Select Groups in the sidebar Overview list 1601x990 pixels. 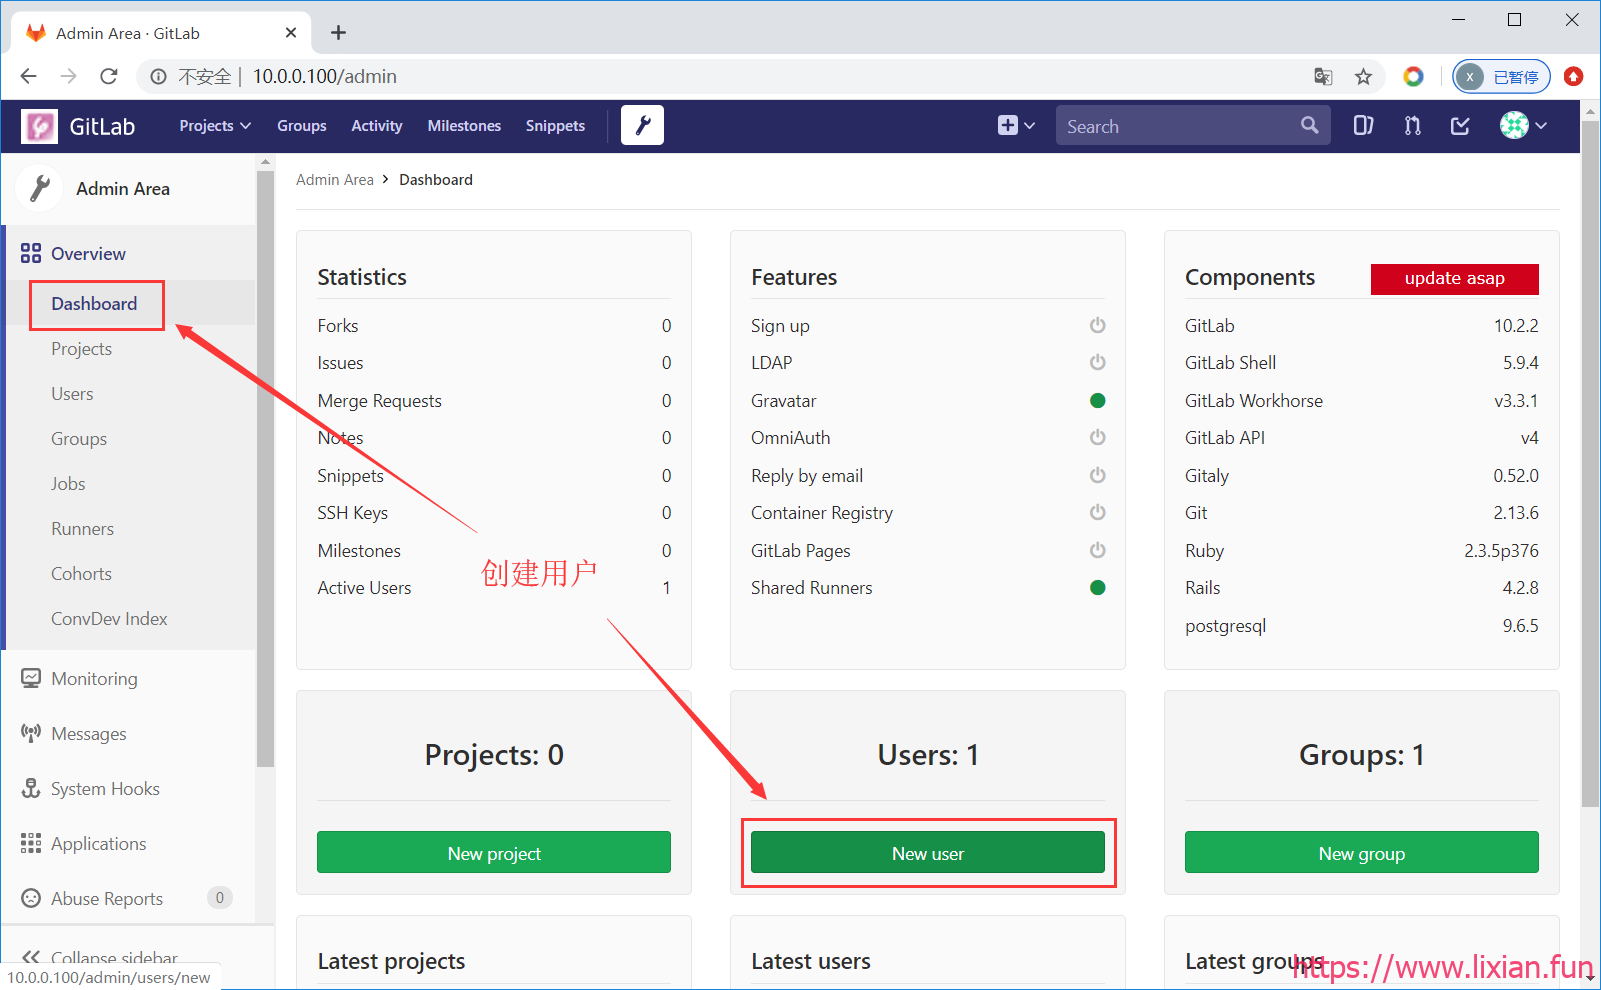(79, 439)
